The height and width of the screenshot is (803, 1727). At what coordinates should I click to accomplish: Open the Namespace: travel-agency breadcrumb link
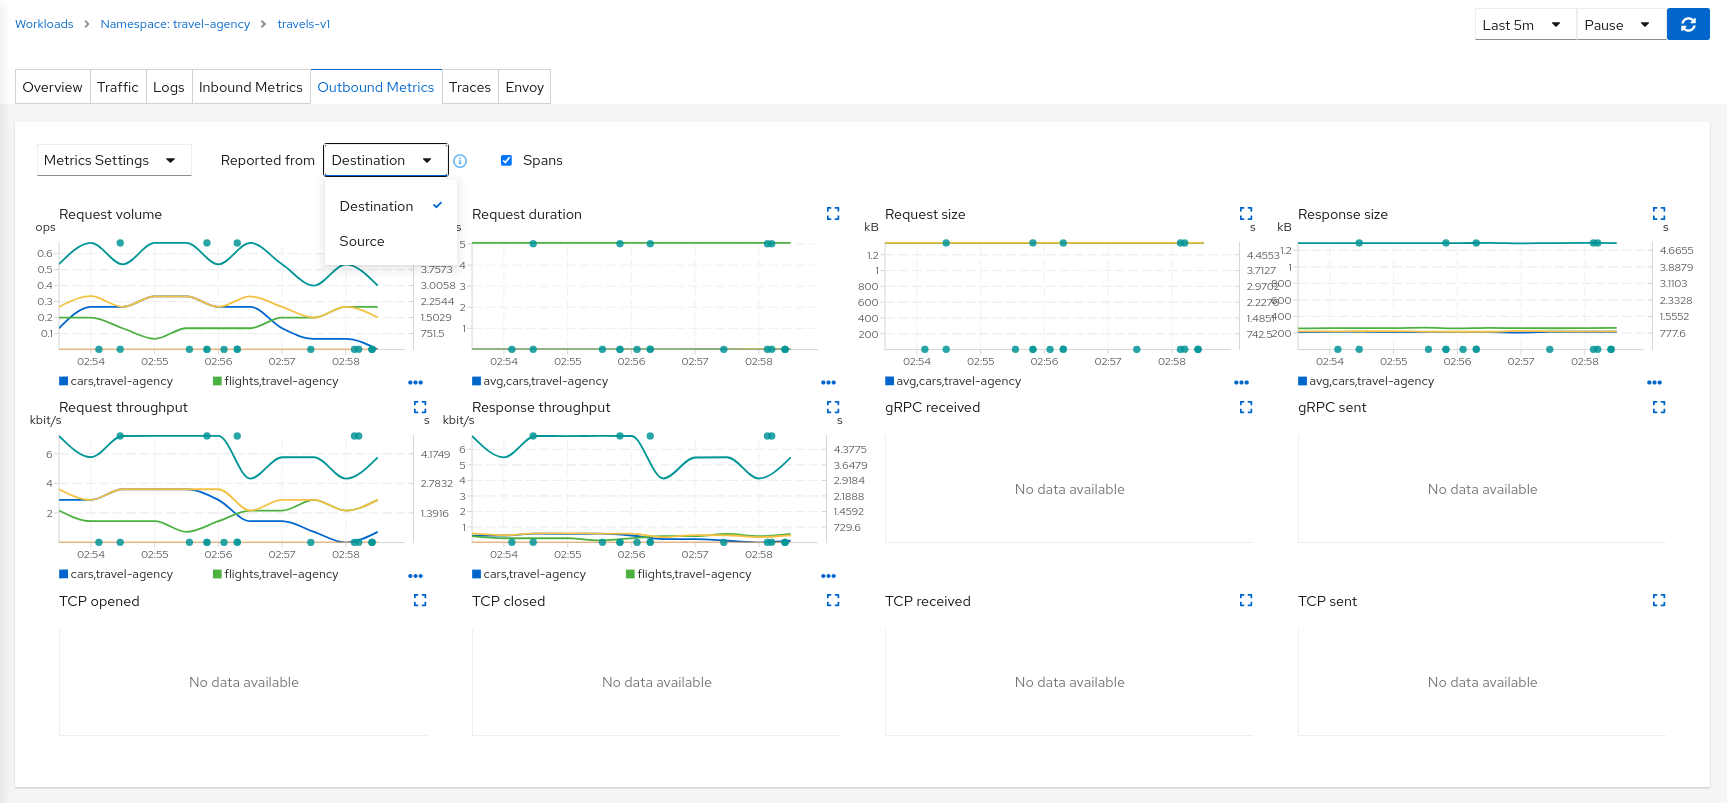(x=175, y=24)
